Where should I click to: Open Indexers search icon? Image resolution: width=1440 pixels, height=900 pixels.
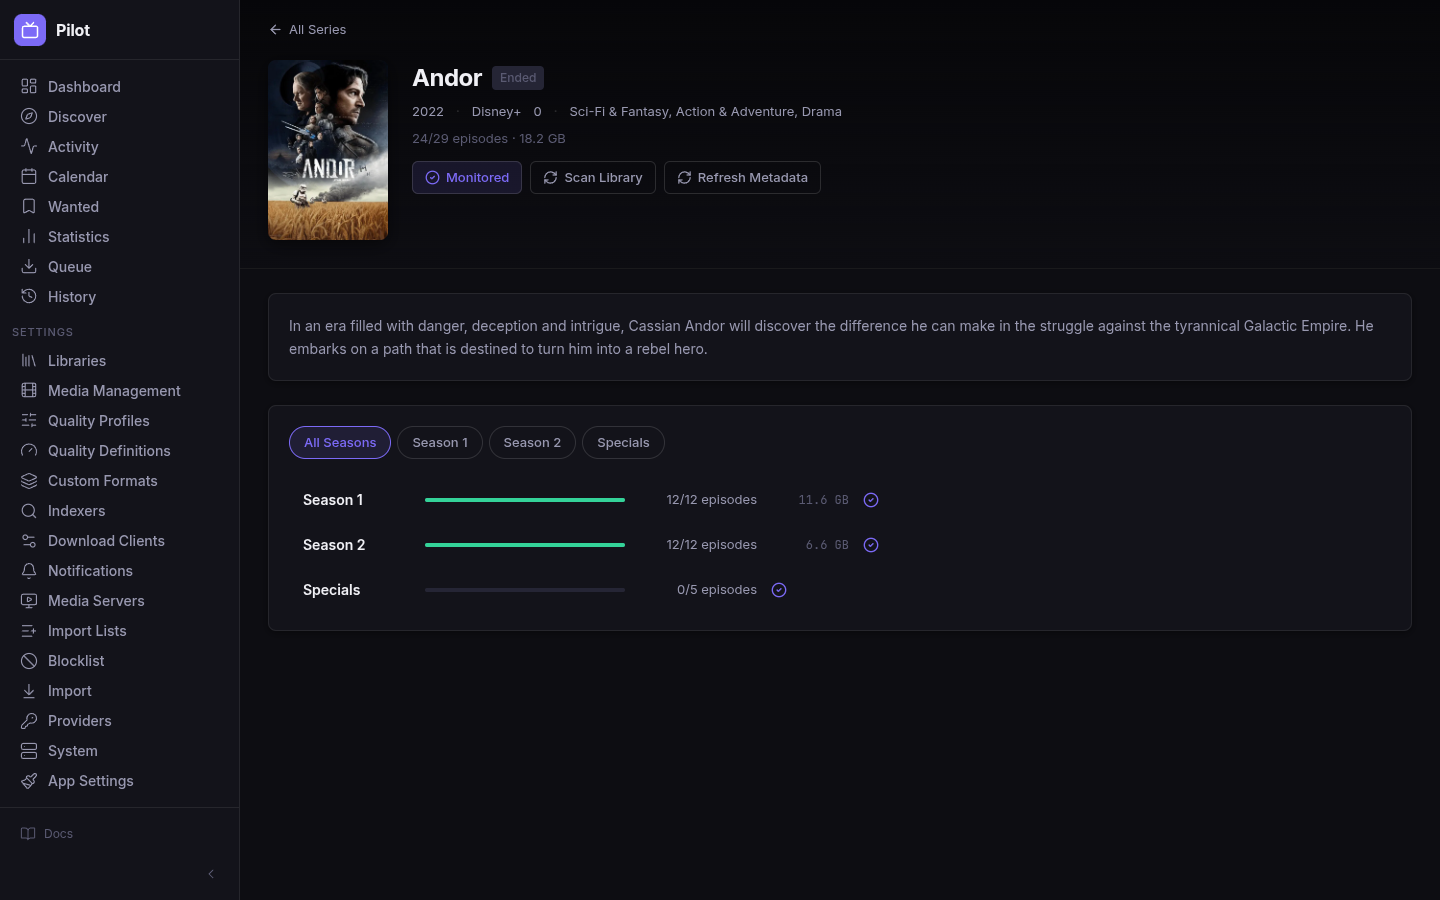point(29,511)
